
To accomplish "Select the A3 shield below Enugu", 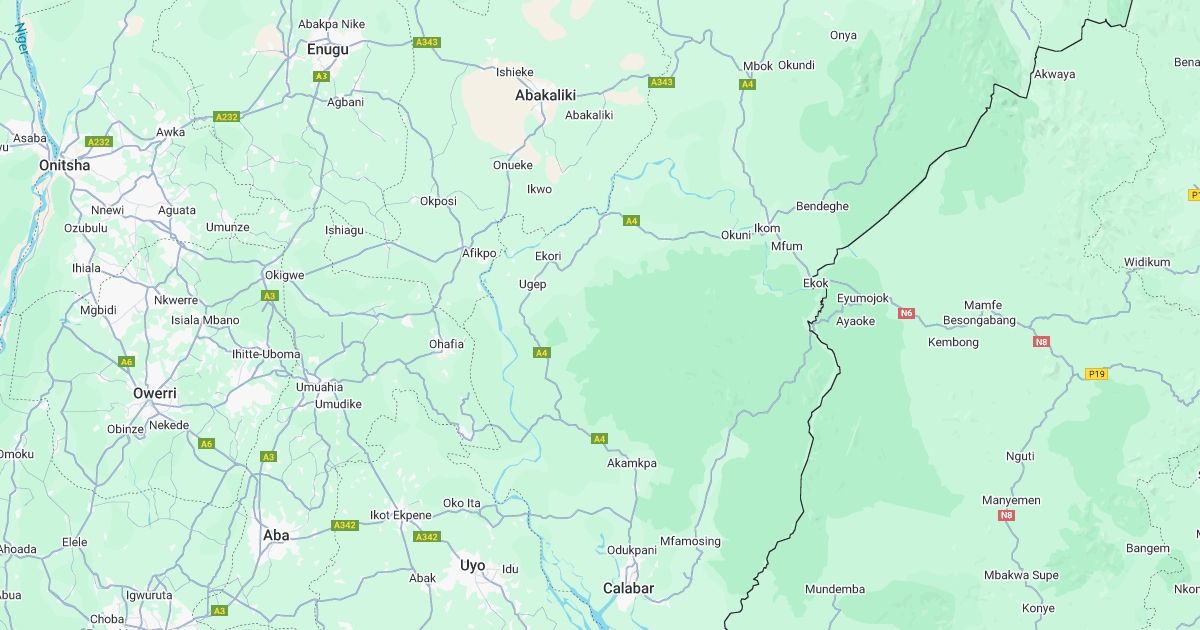I will tap(321, 76).
